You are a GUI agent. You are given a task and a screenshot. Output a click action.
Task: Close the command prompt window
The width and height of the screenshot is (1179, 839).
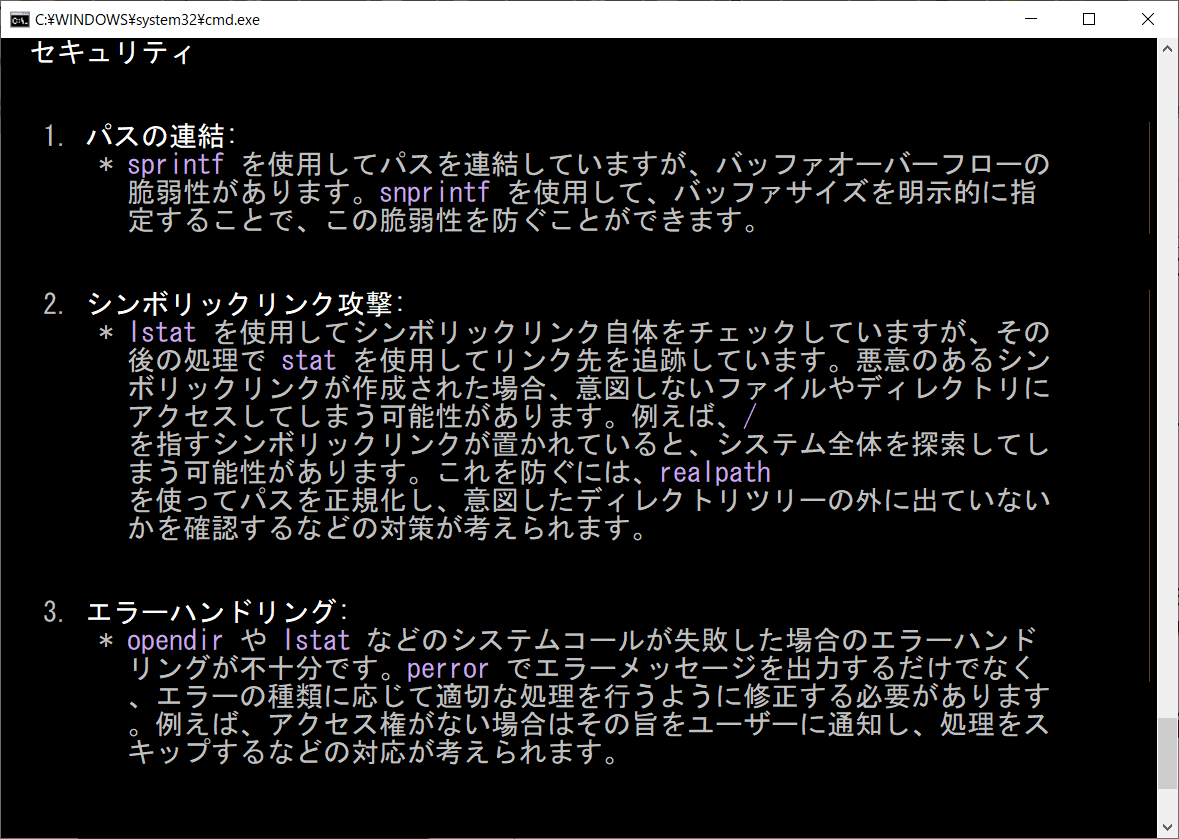click(x=1145, y=19)
